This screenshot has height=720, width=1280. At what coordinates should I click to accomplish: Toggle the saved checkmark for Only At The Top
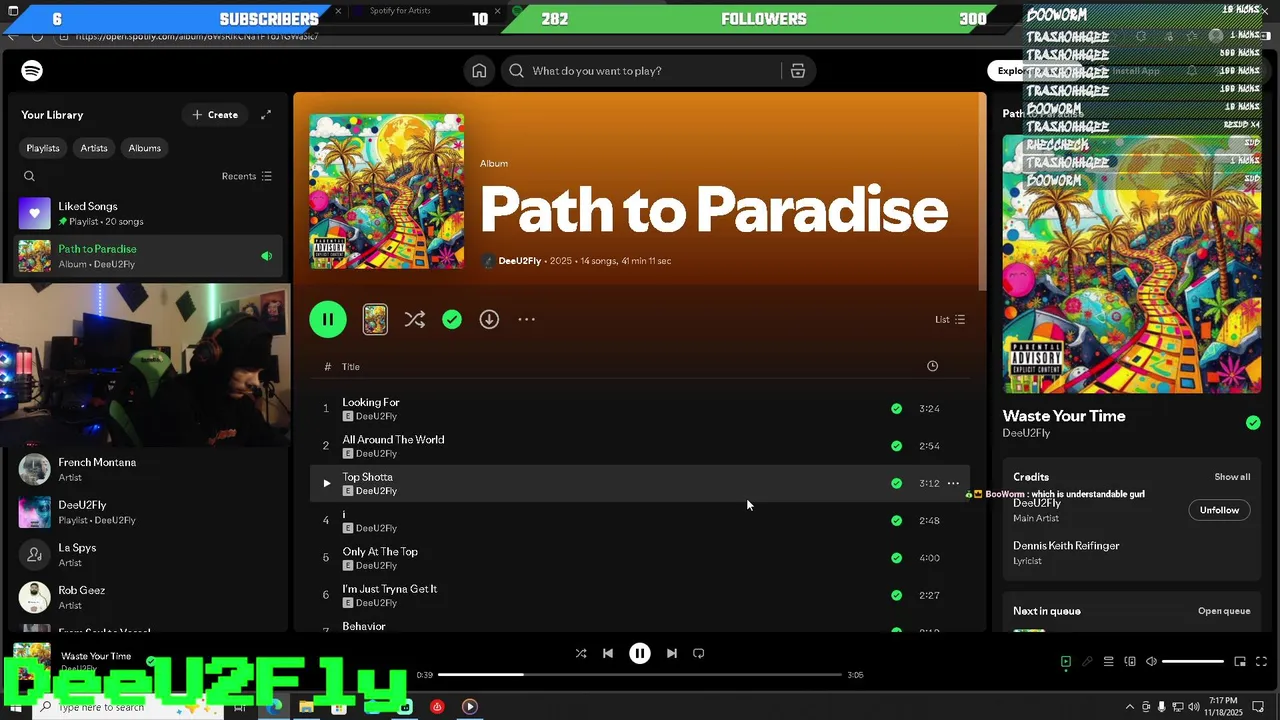tap(896, 558)
